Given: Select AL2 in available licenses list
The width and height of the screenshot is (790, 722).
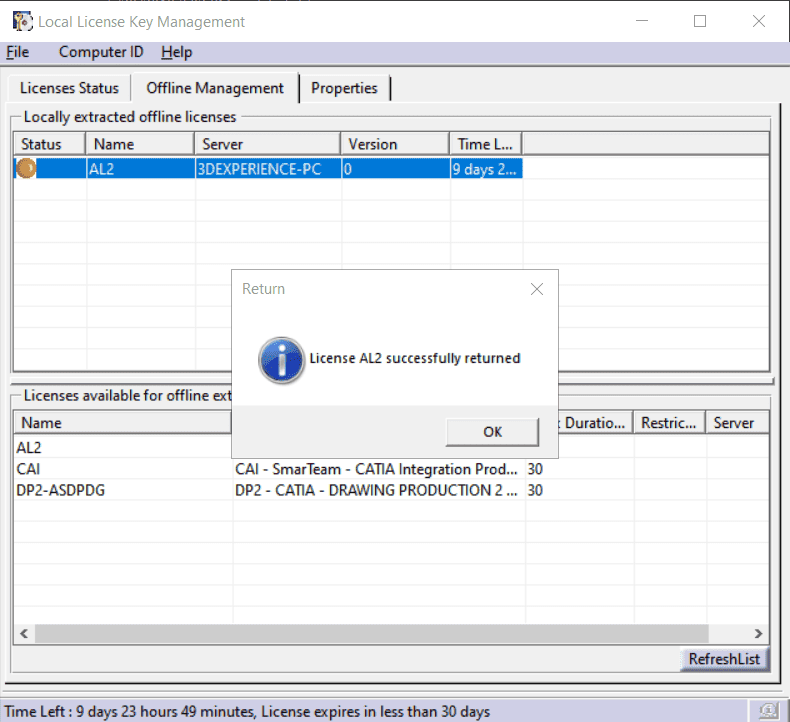Looking at the screenshot, I should point(29,447).
